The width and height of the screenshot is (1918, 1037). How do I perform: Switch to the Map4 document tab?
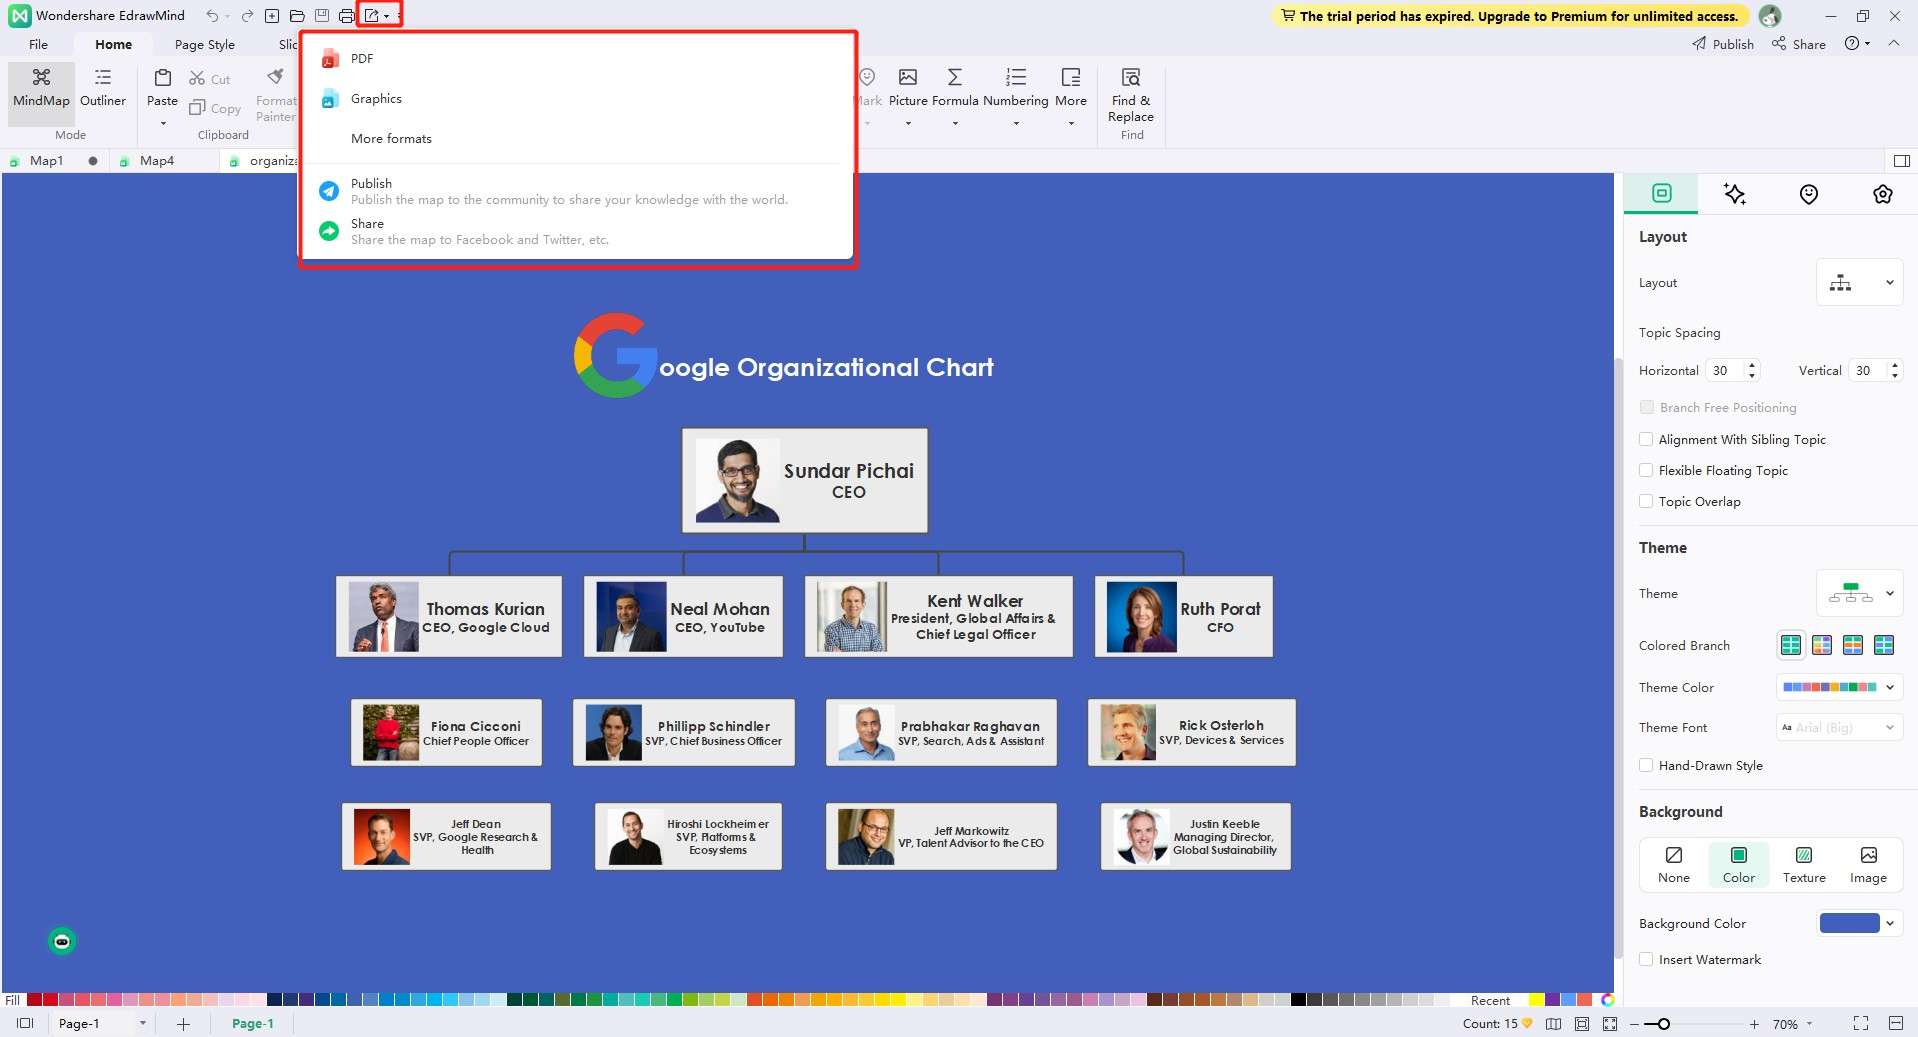point(157,160)
